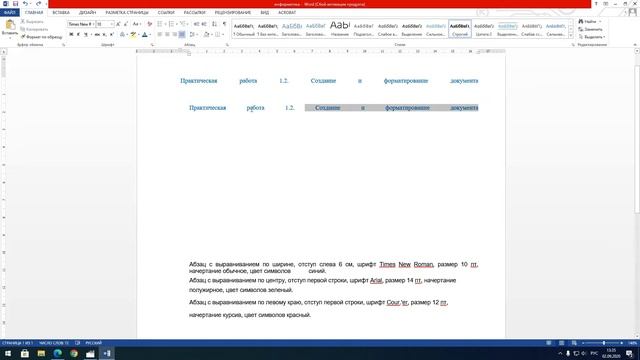
Task: Click text highlight color button
Action: (x=133, y=34)
